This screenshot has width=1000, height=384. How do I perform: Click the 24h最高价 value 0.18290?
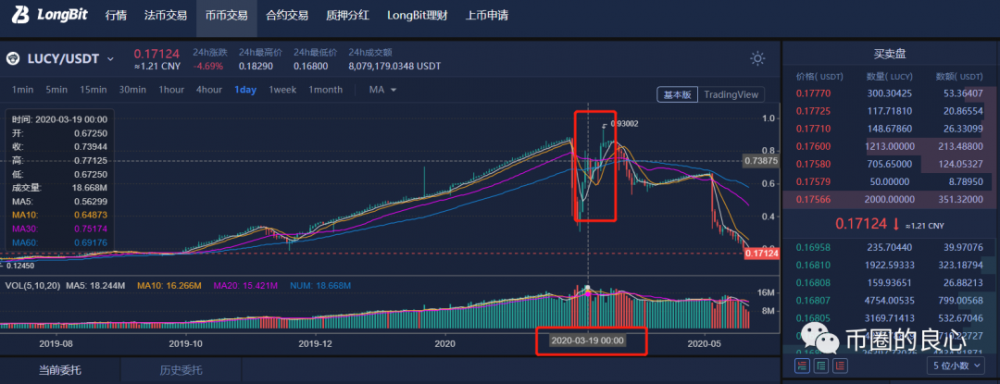tap(256, 66)
